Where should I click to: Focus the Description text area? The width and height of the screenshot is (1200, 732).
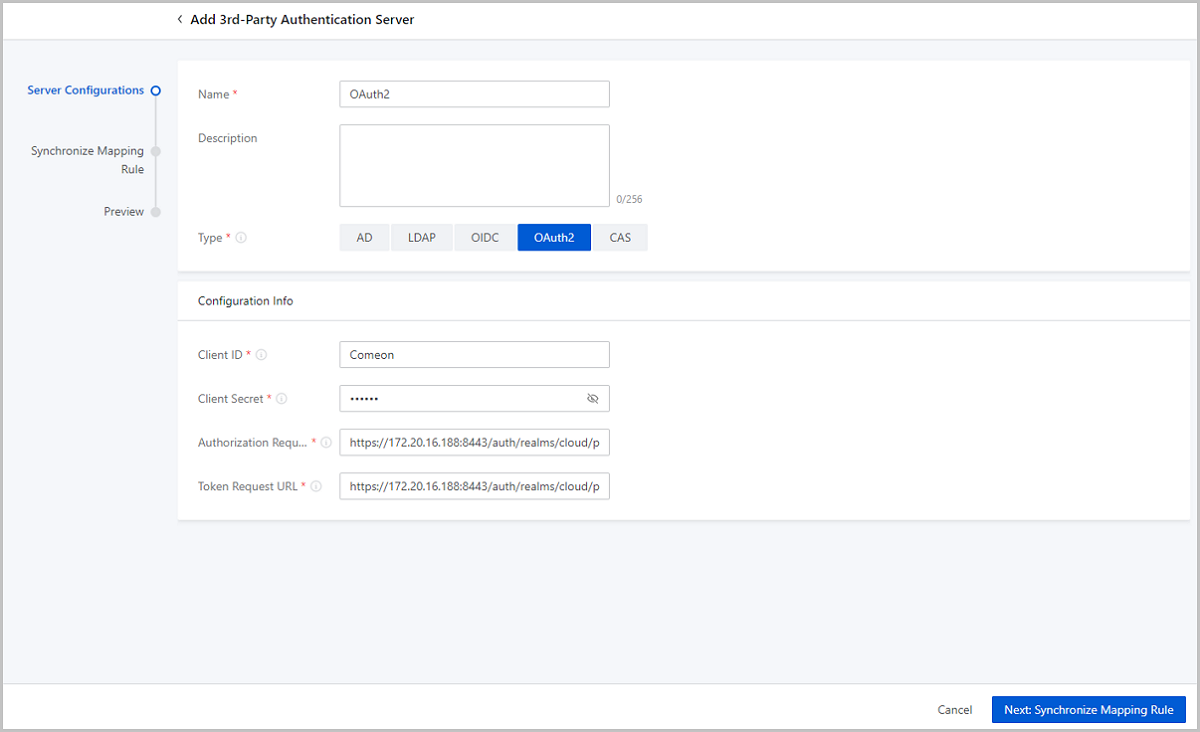pyautogui.click(x=474, y=165)
